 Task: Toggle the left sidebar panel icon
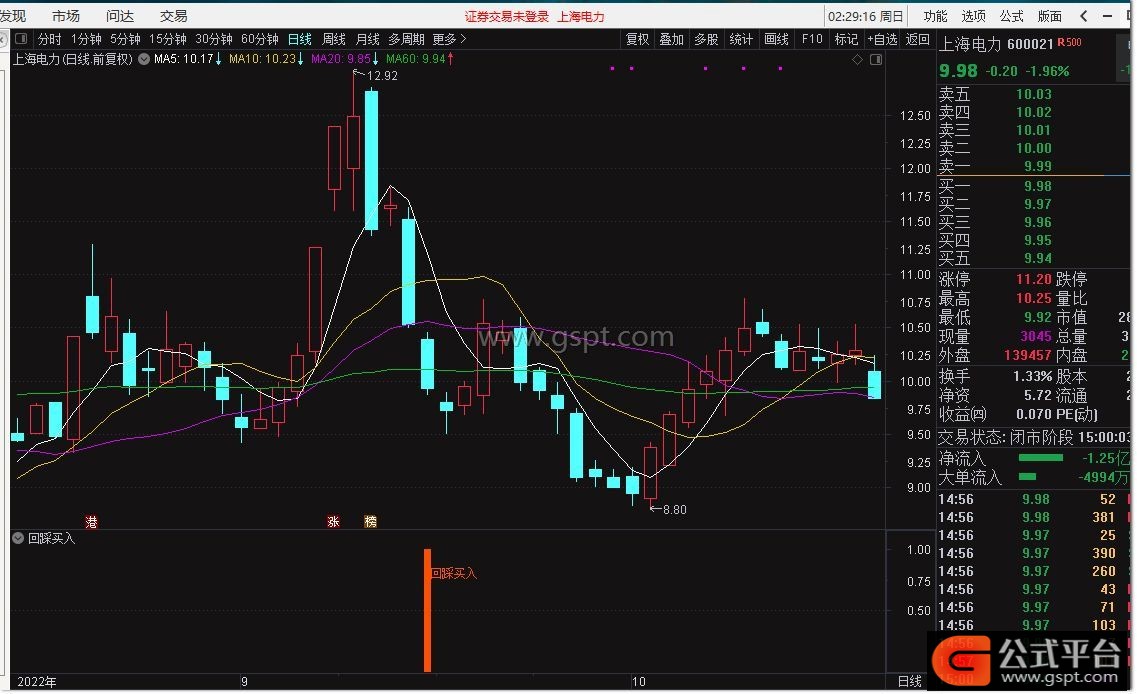(21, 38)
